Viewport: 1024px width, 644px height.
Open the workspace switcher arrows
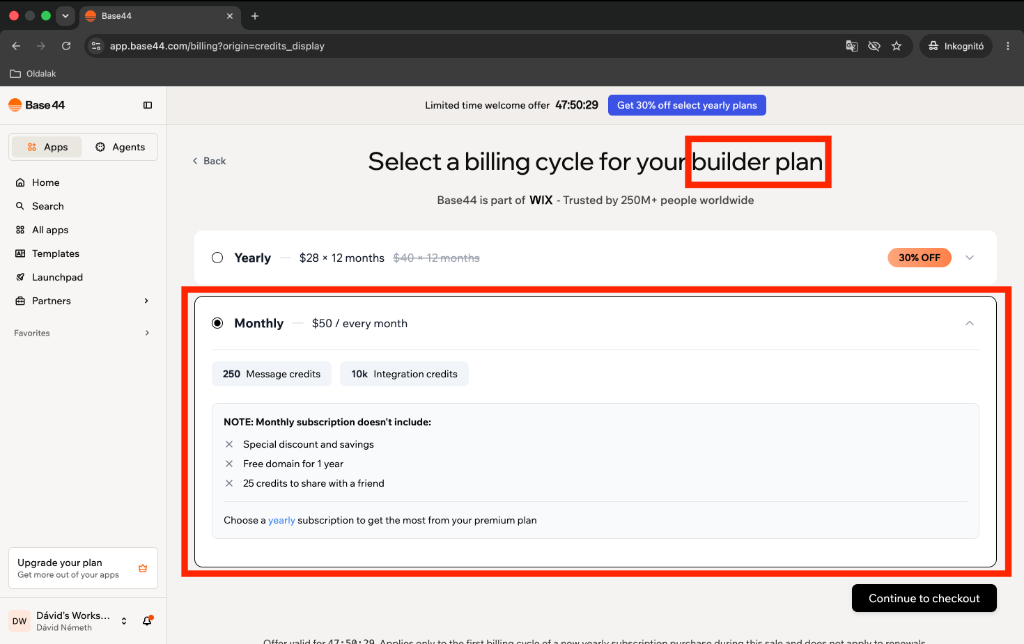click(124, 621)
